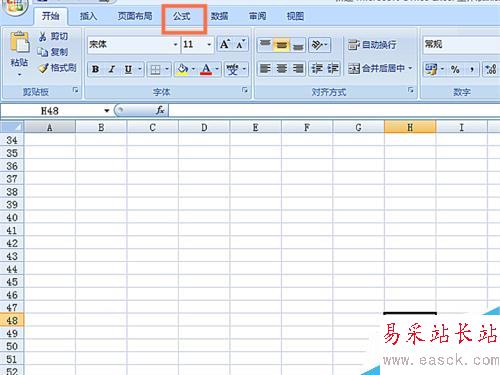This screenshot has height=375, width=500.
Task: Select column D header
Action: (204, 127)
